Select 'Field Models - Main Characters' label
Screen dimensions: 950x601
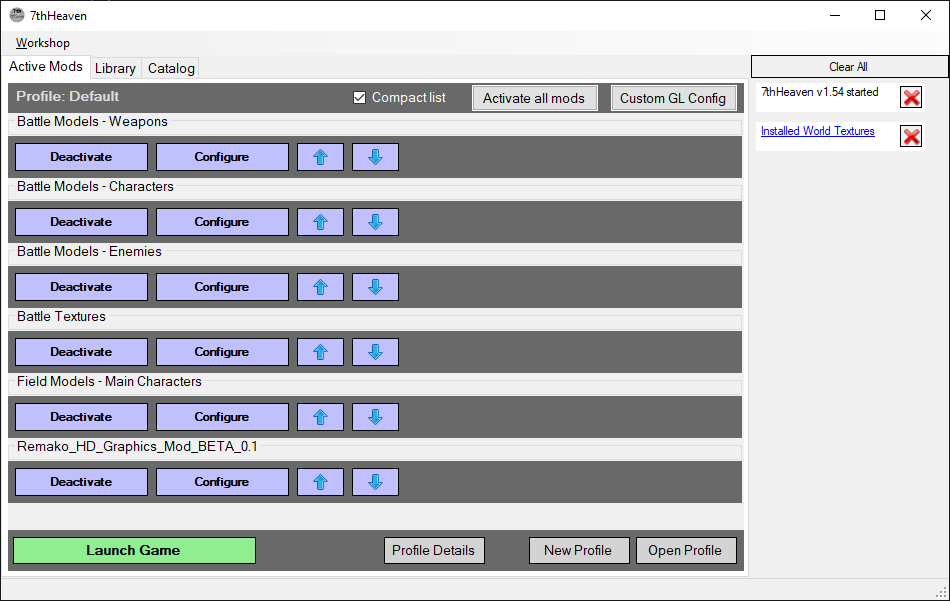pos(109,381)
